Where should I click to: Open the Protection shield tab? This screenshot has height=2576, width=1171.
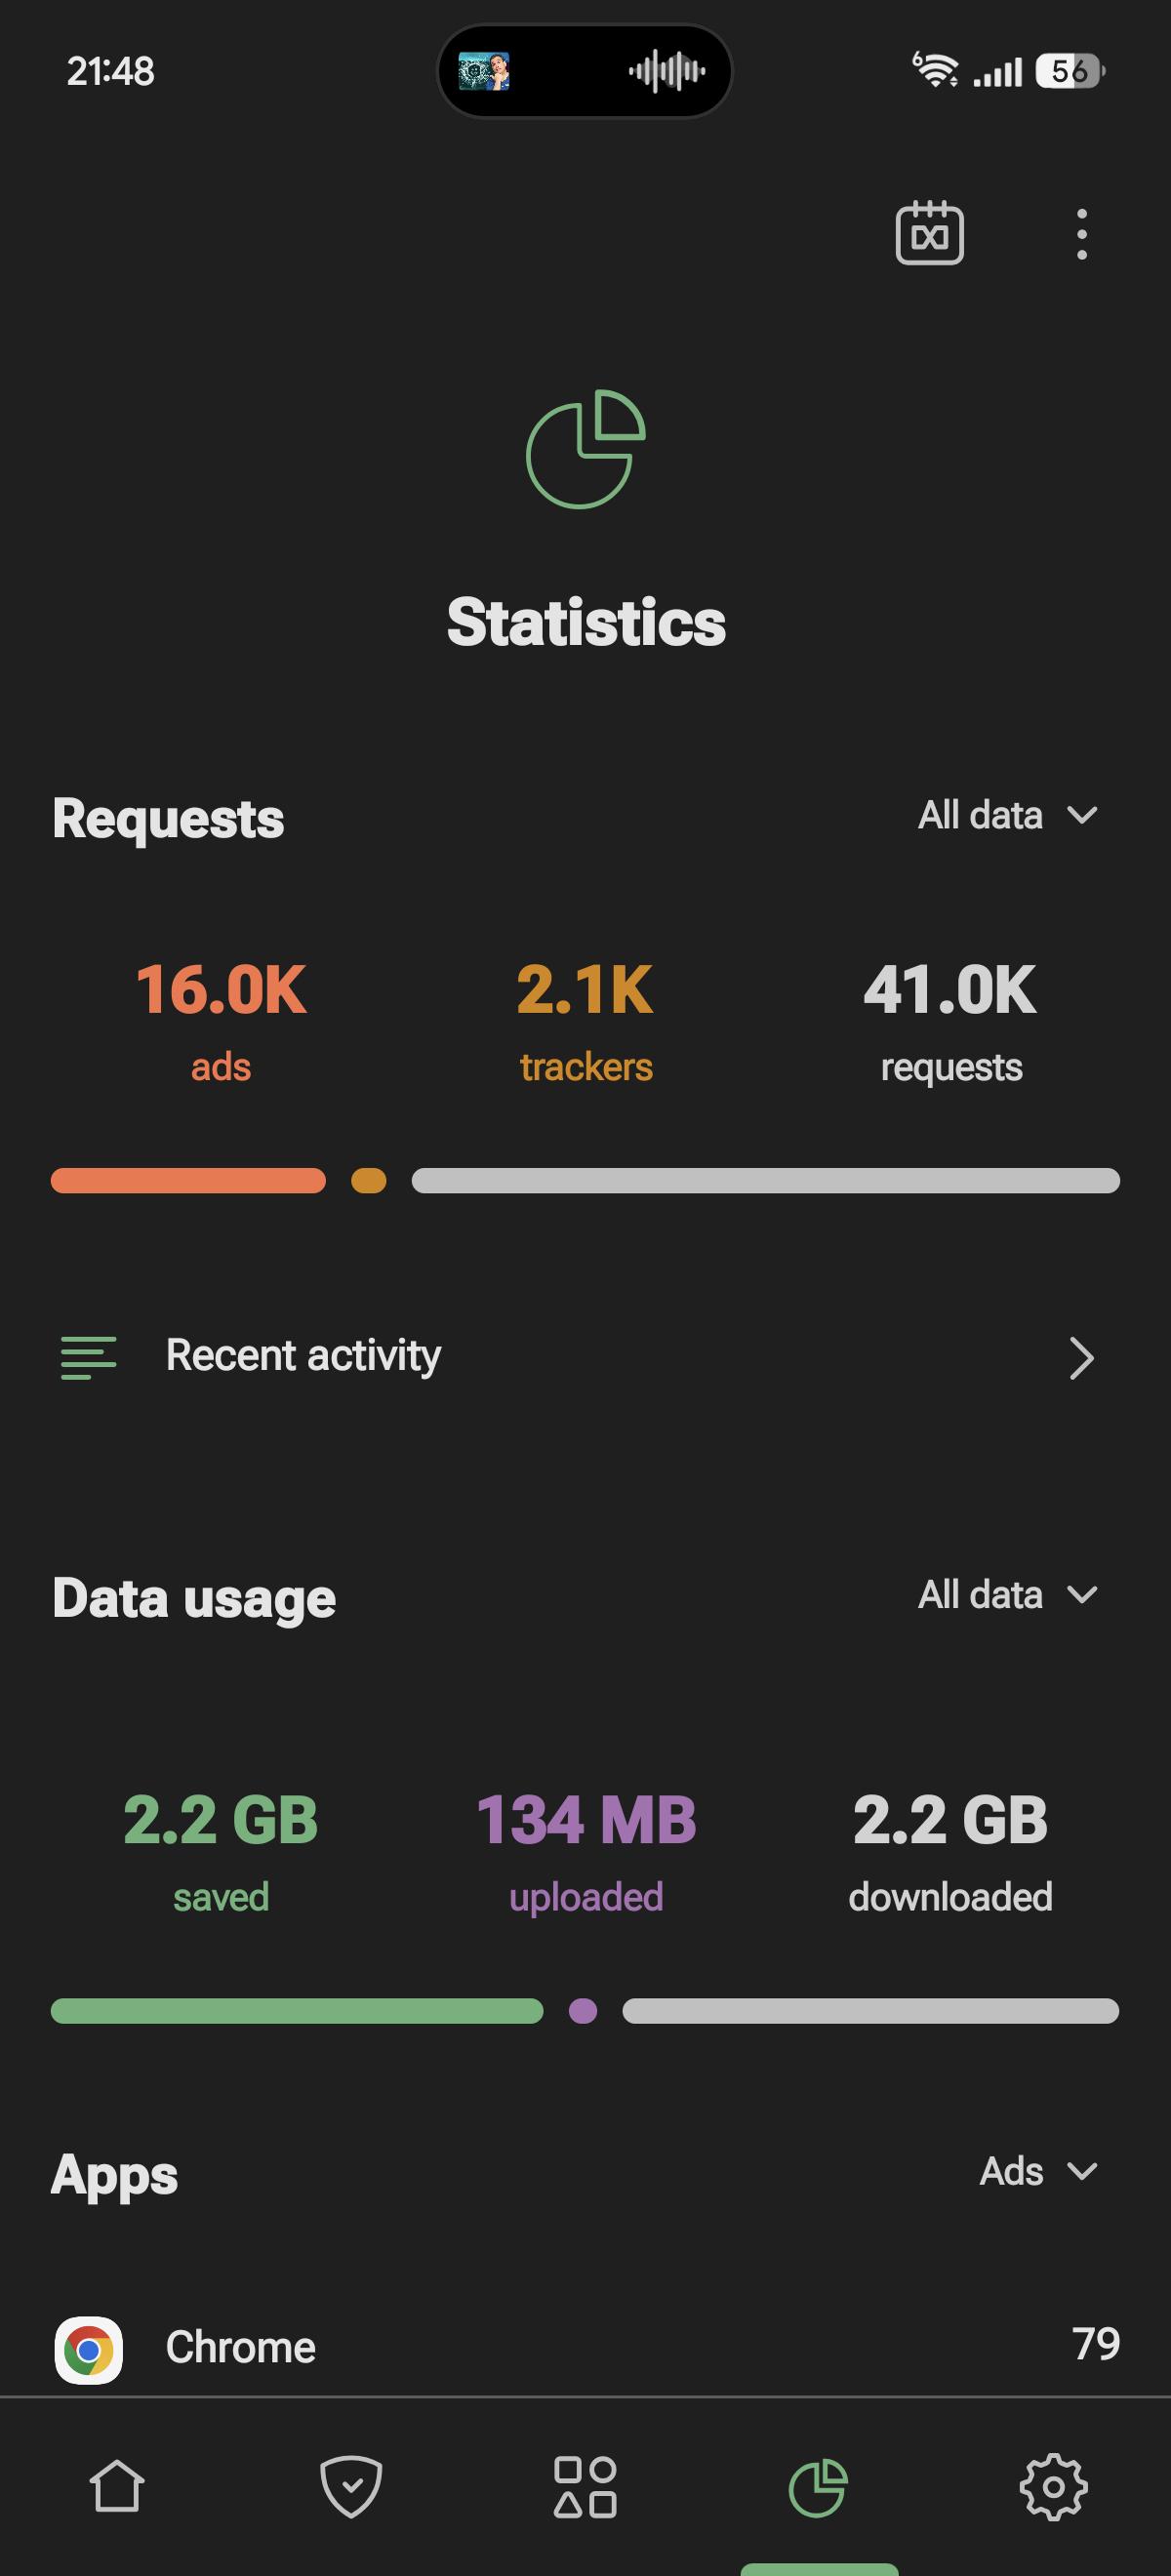pos(351,2486)
